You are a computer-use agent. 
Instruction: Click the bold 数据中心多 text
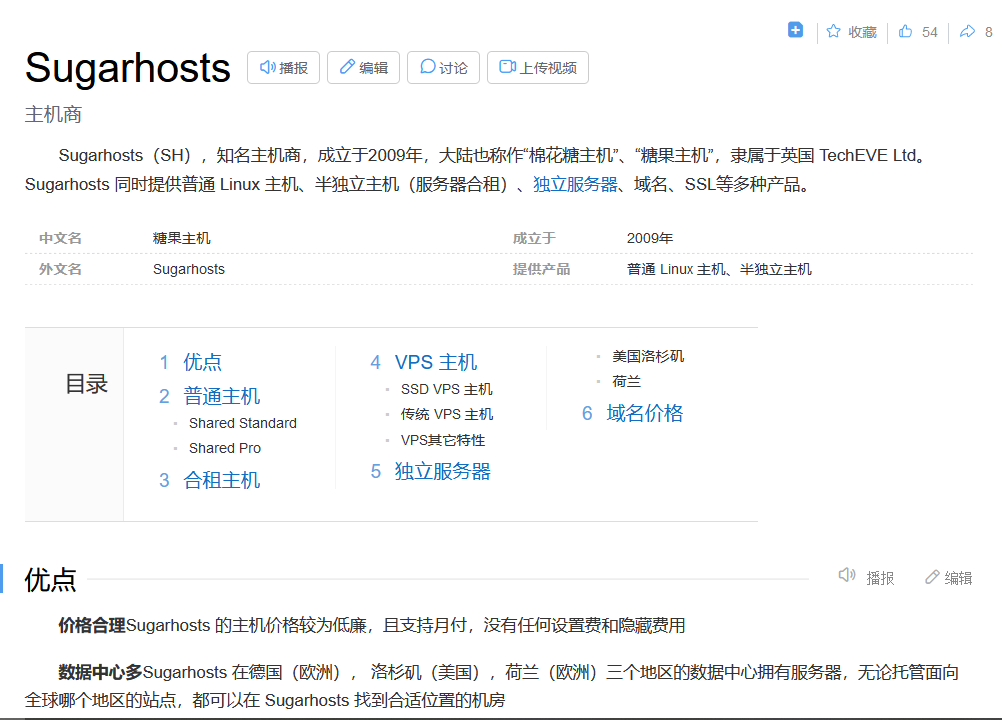point(100,672)
